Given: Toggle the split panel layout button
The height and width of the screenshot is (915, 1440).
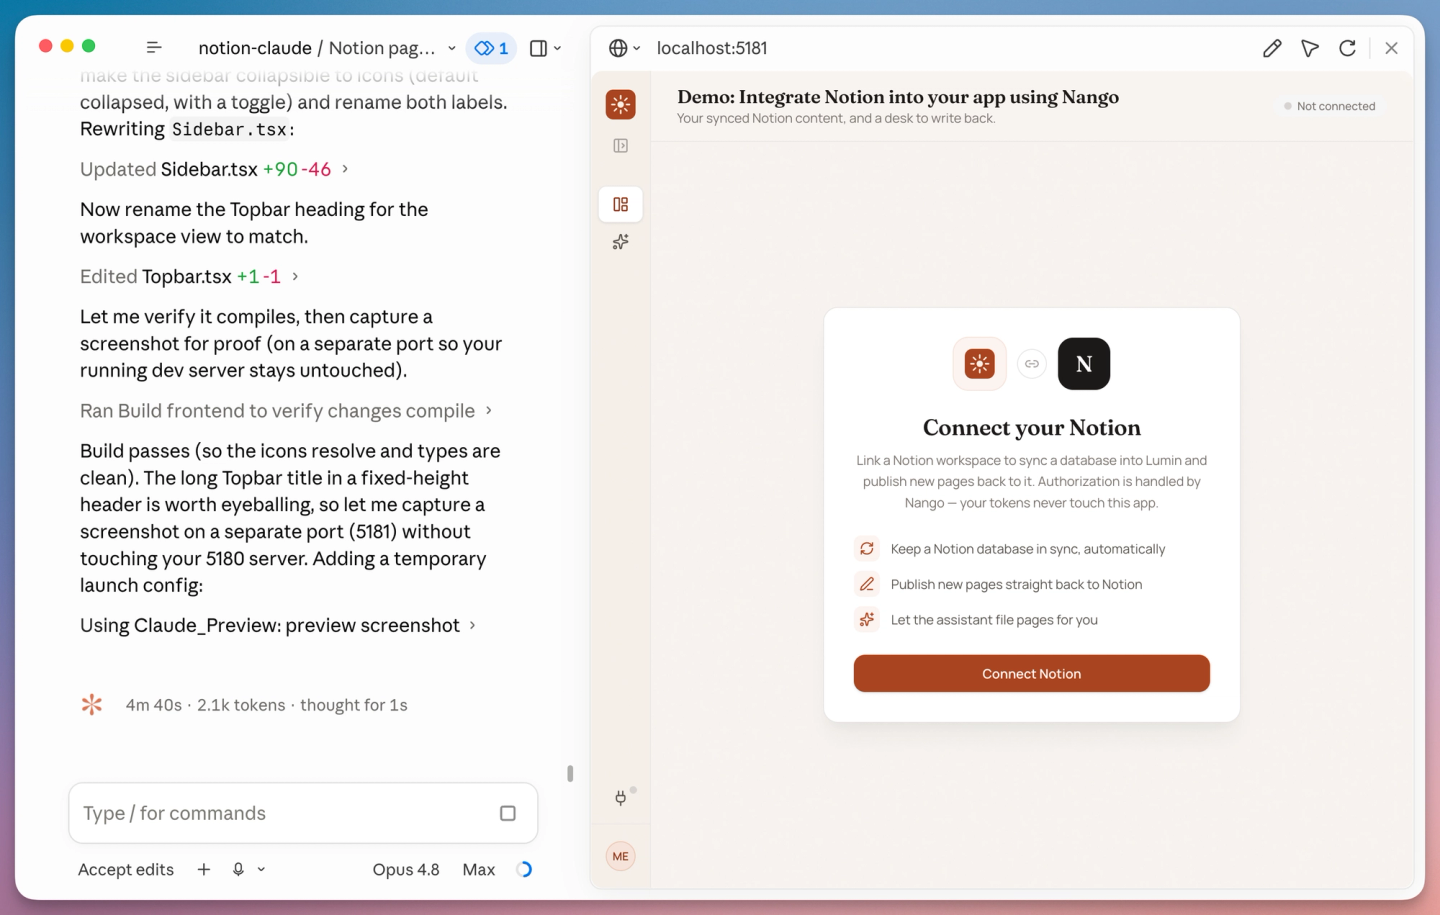Looking at the screenshot, I should (x=538, y=48).
